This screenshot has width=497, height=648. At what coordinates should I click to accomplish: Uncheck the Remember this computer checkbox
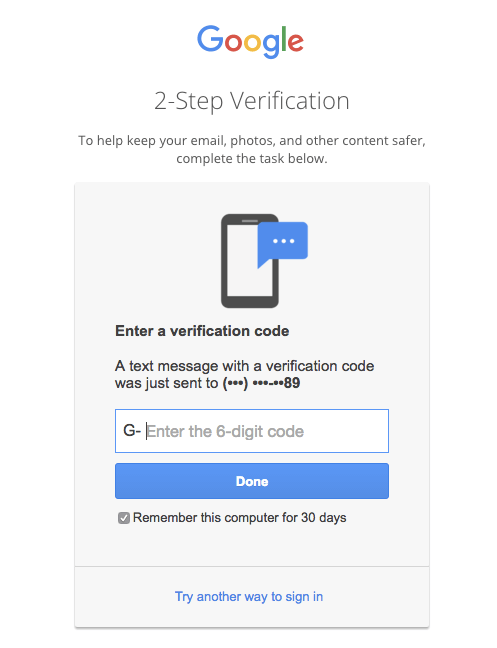124,518
